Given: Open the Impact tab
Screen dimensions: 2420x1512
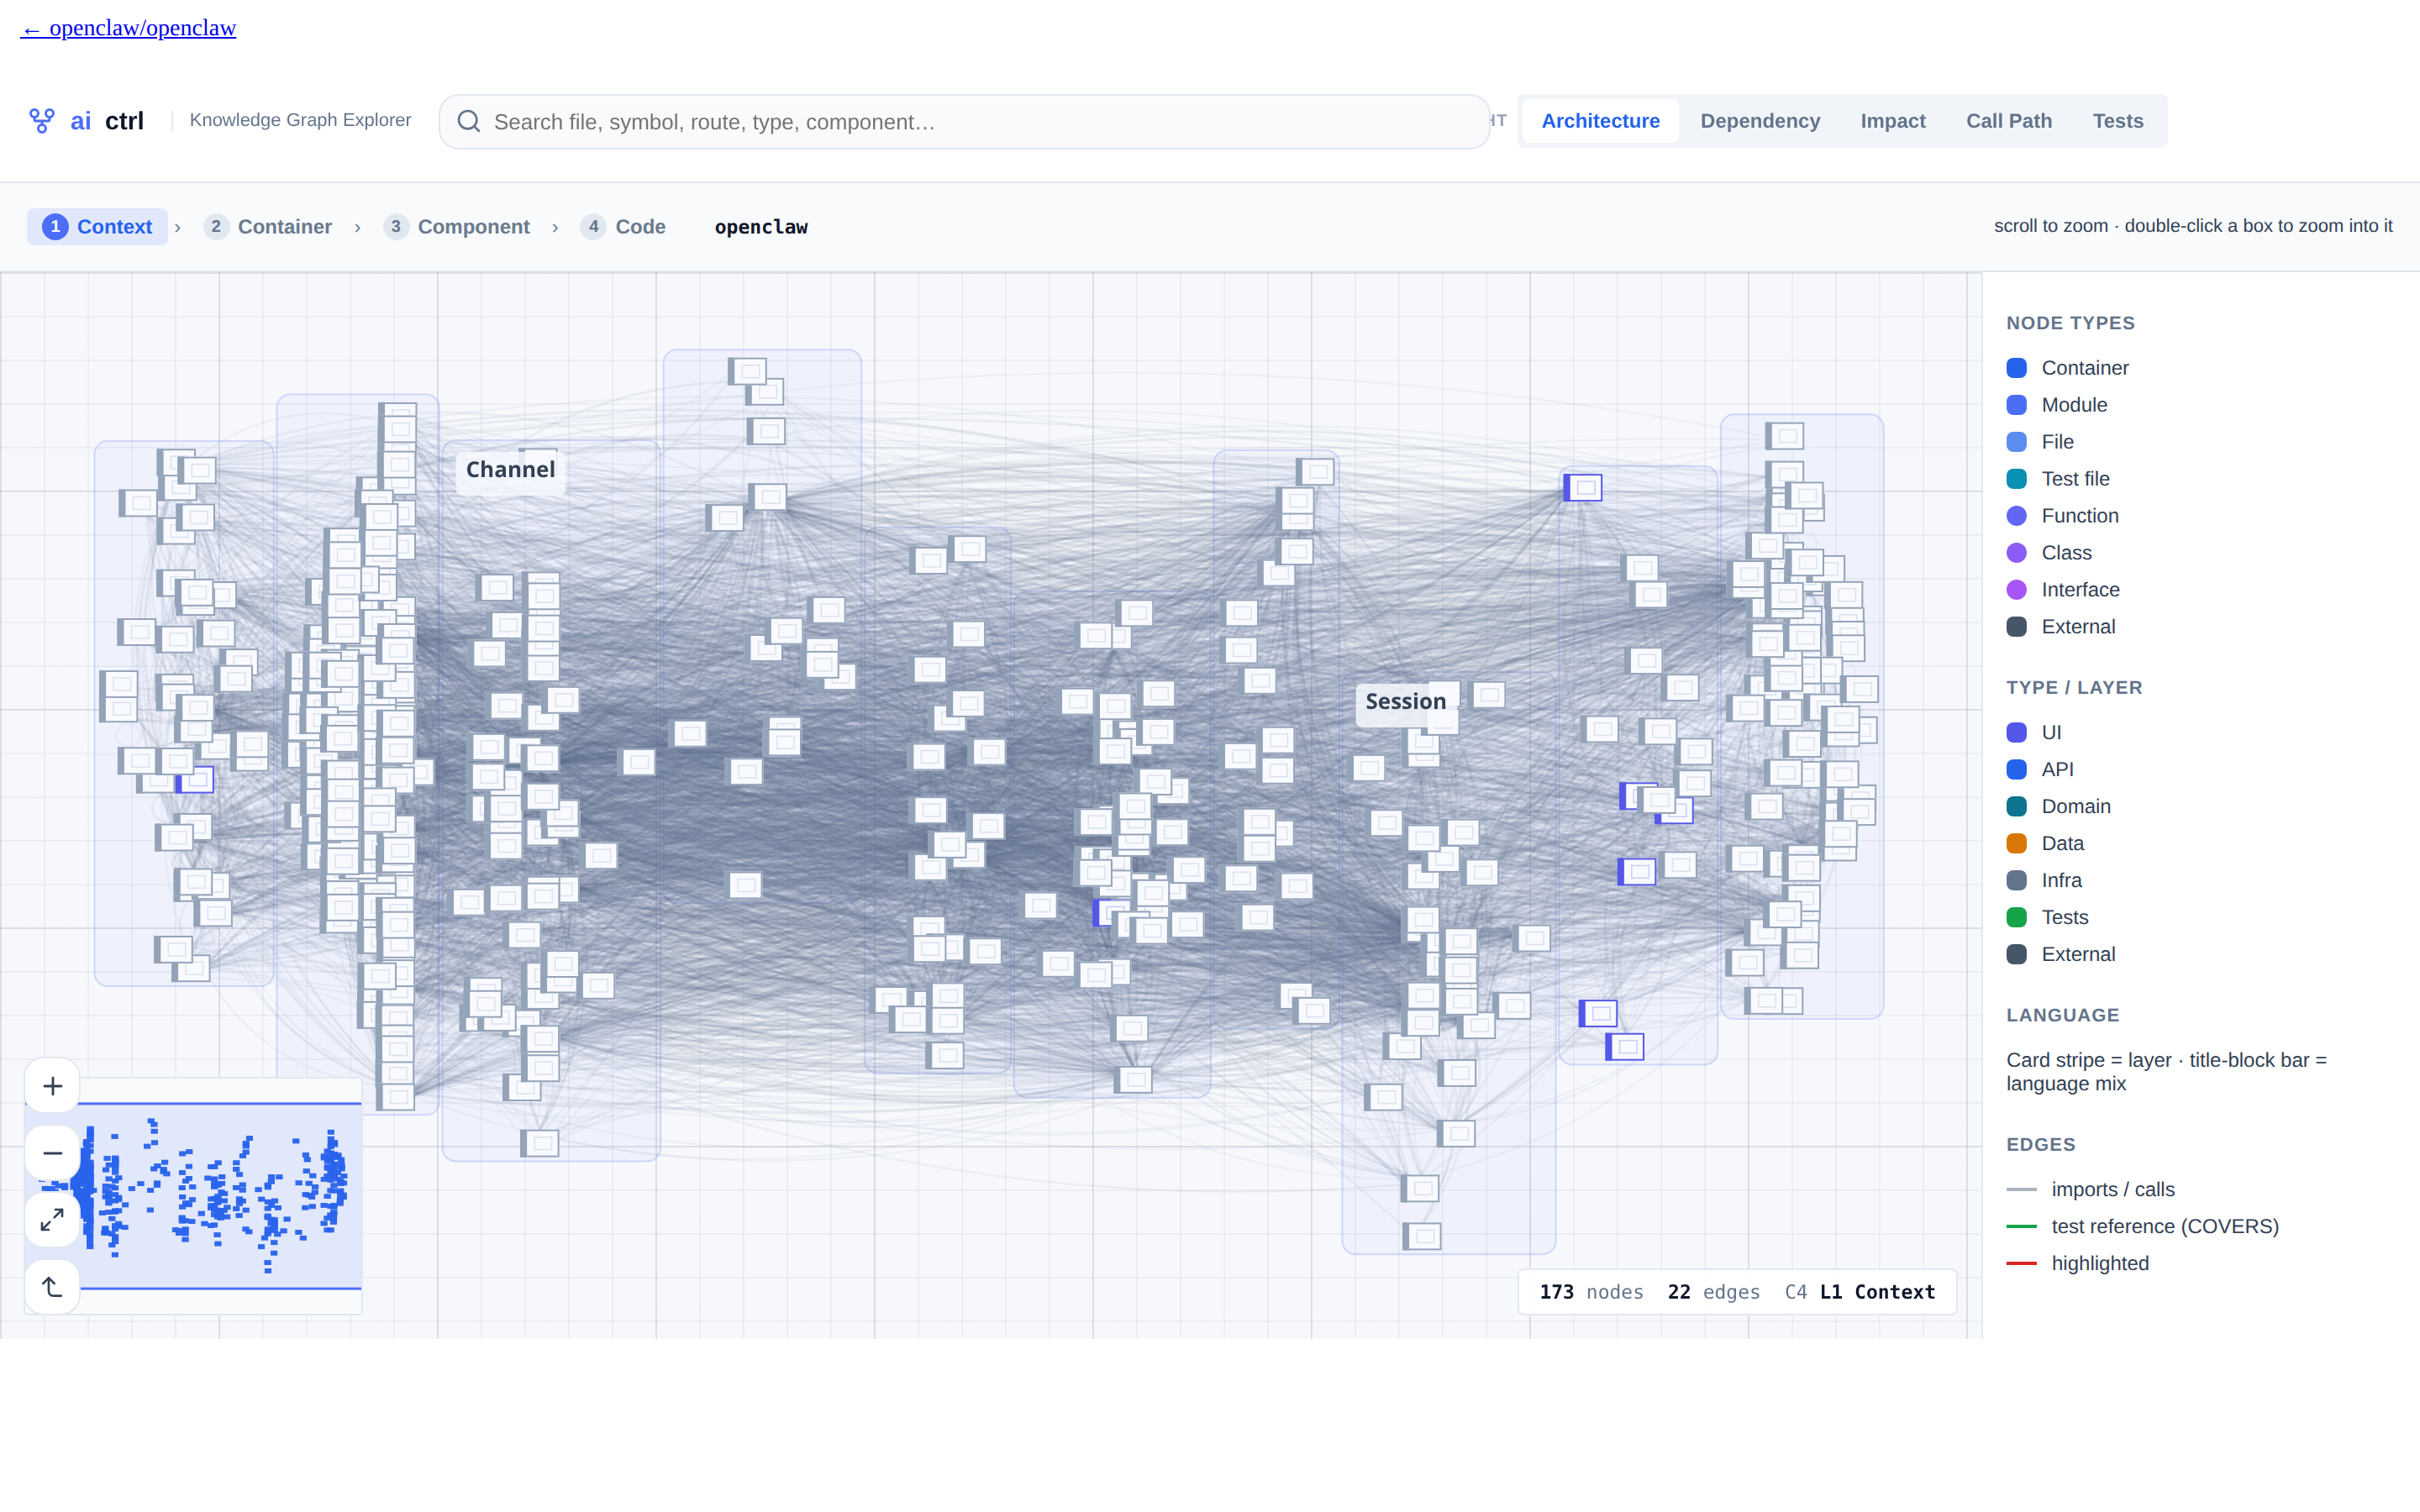Looking at the screenshot, I should [1892, 121].
